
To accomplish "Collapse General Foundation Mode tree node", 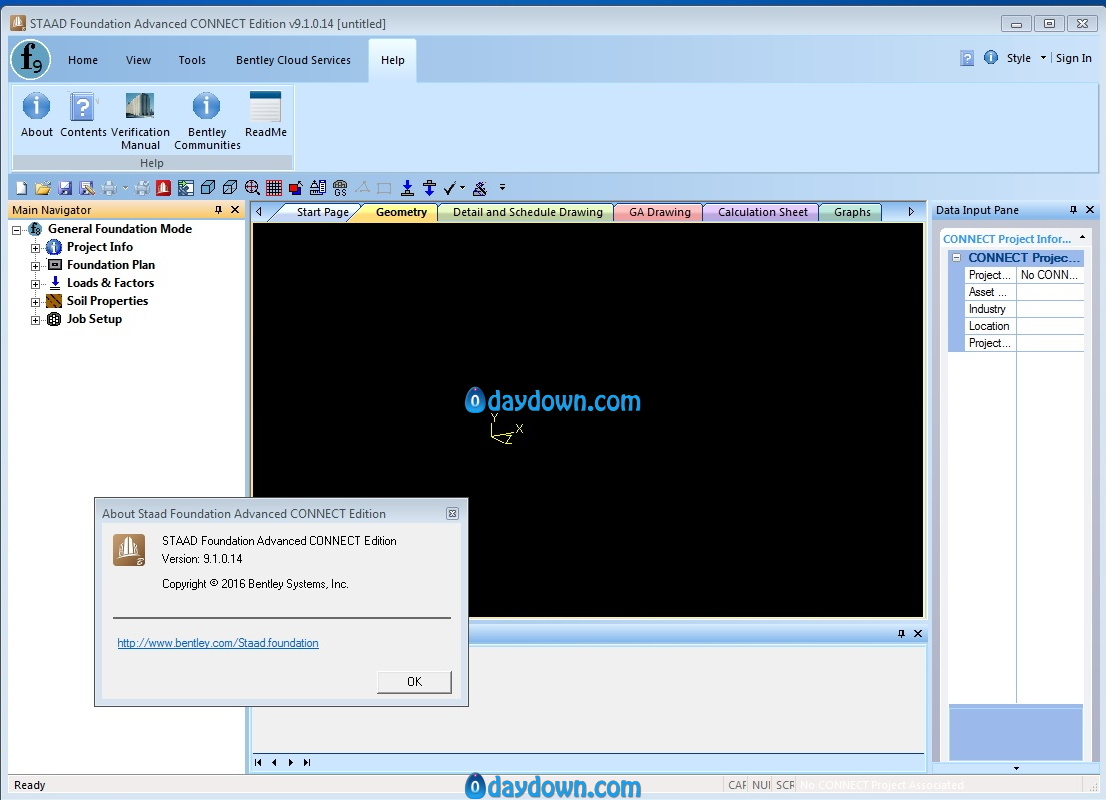I will (x=16, y=230).
